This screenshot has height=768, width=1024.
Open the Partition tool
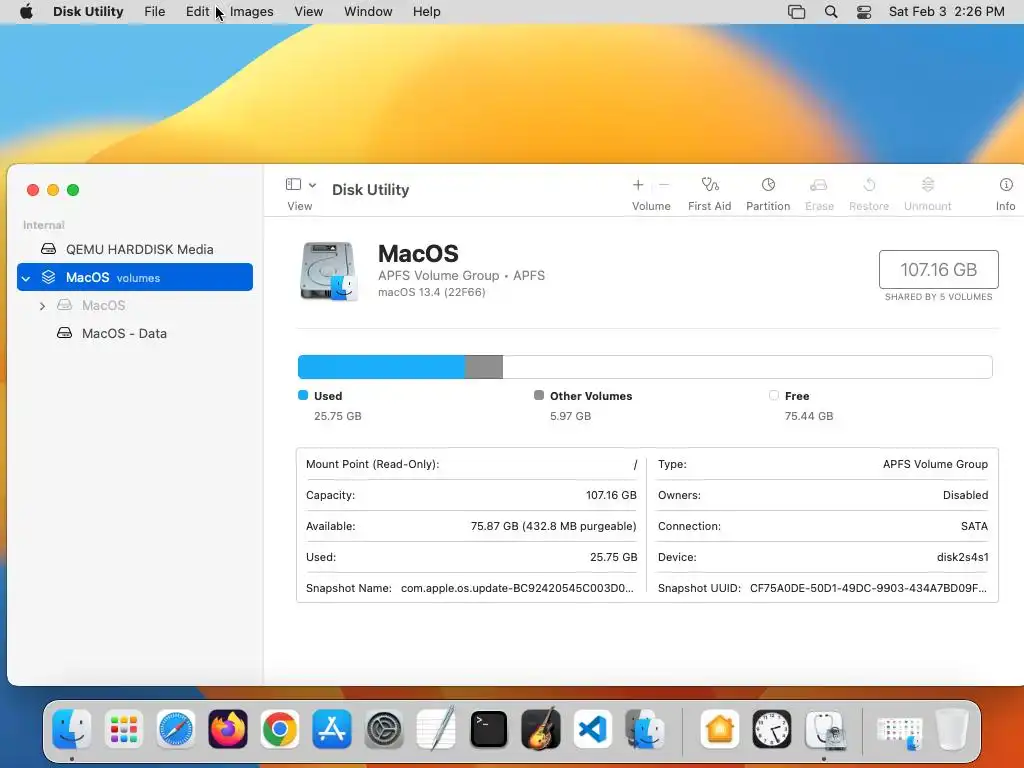coord(768,185)
